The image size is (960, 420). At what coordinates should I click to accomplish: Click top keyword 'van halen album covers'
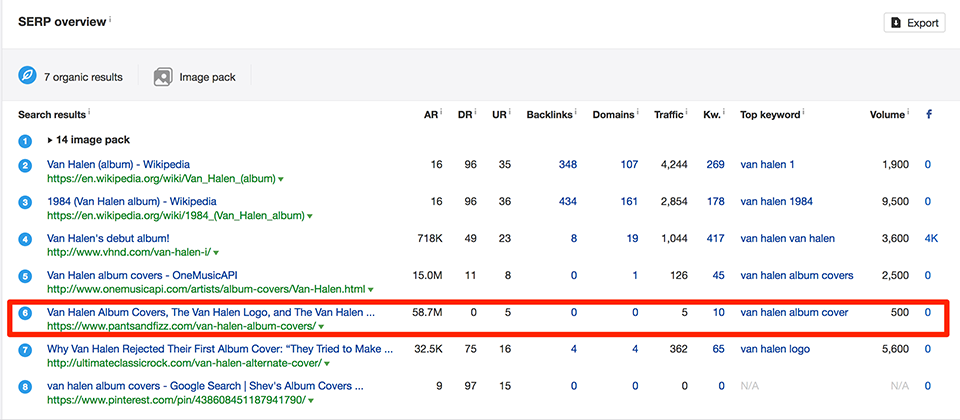click(797, 276)
